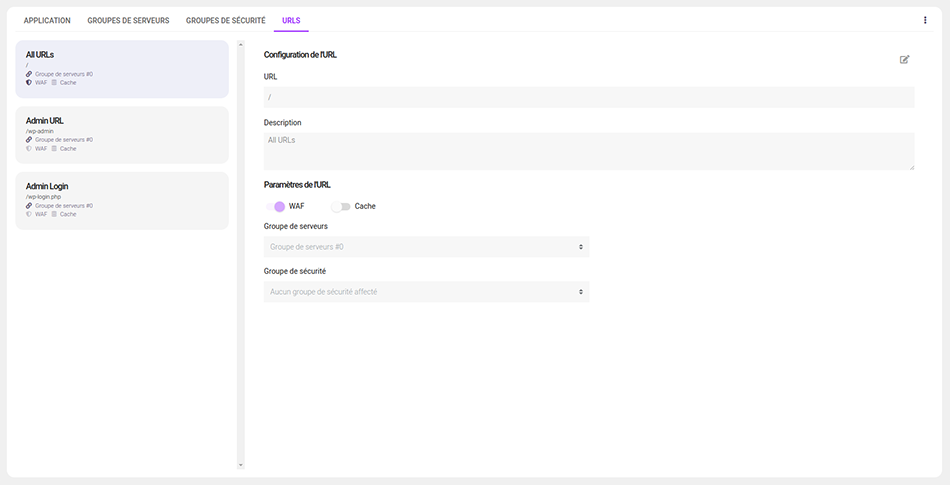The width and height of the screenshot is (950, 485).
Task: Click the Description text area
Action: 588,151
